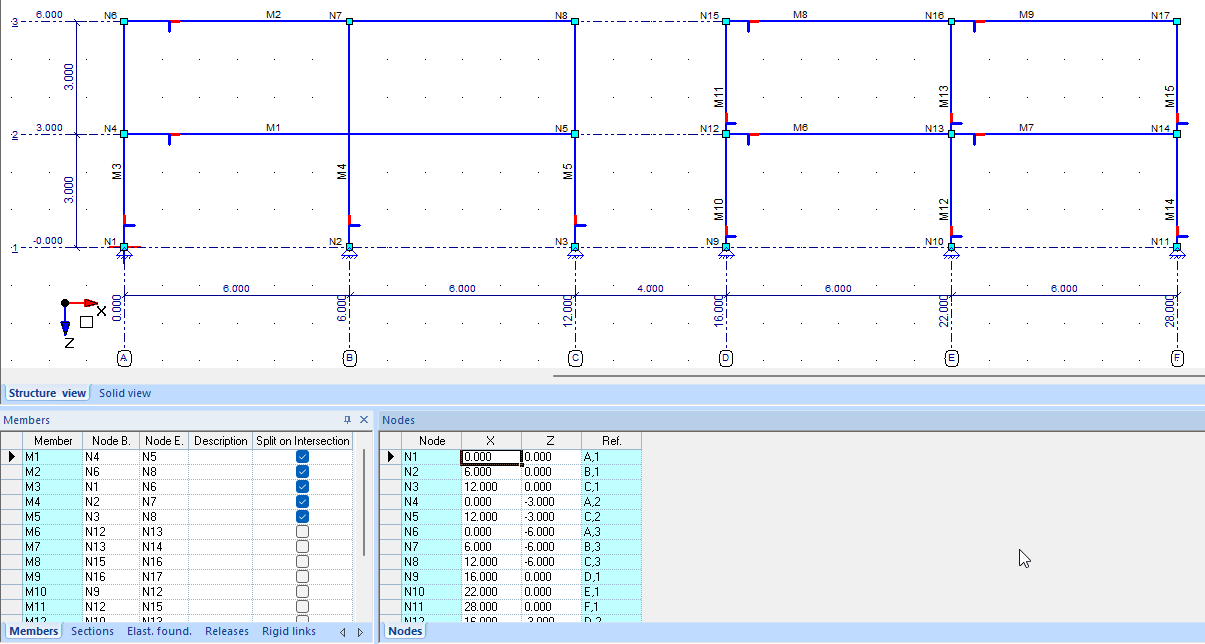This screenshot has width=1205, height=644.
Task: Uncheck Split on Intersection for member M1
Action: pos(302,456)
